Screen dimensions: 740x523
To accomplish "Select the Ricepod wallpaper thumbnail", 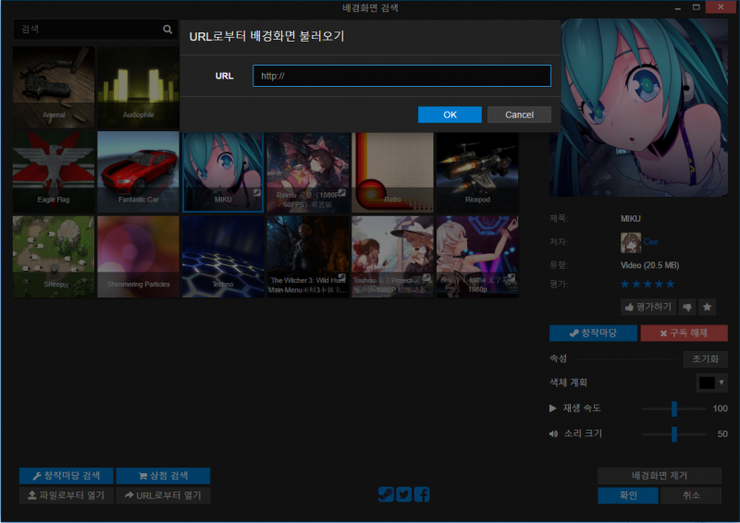I will (477, 172).
